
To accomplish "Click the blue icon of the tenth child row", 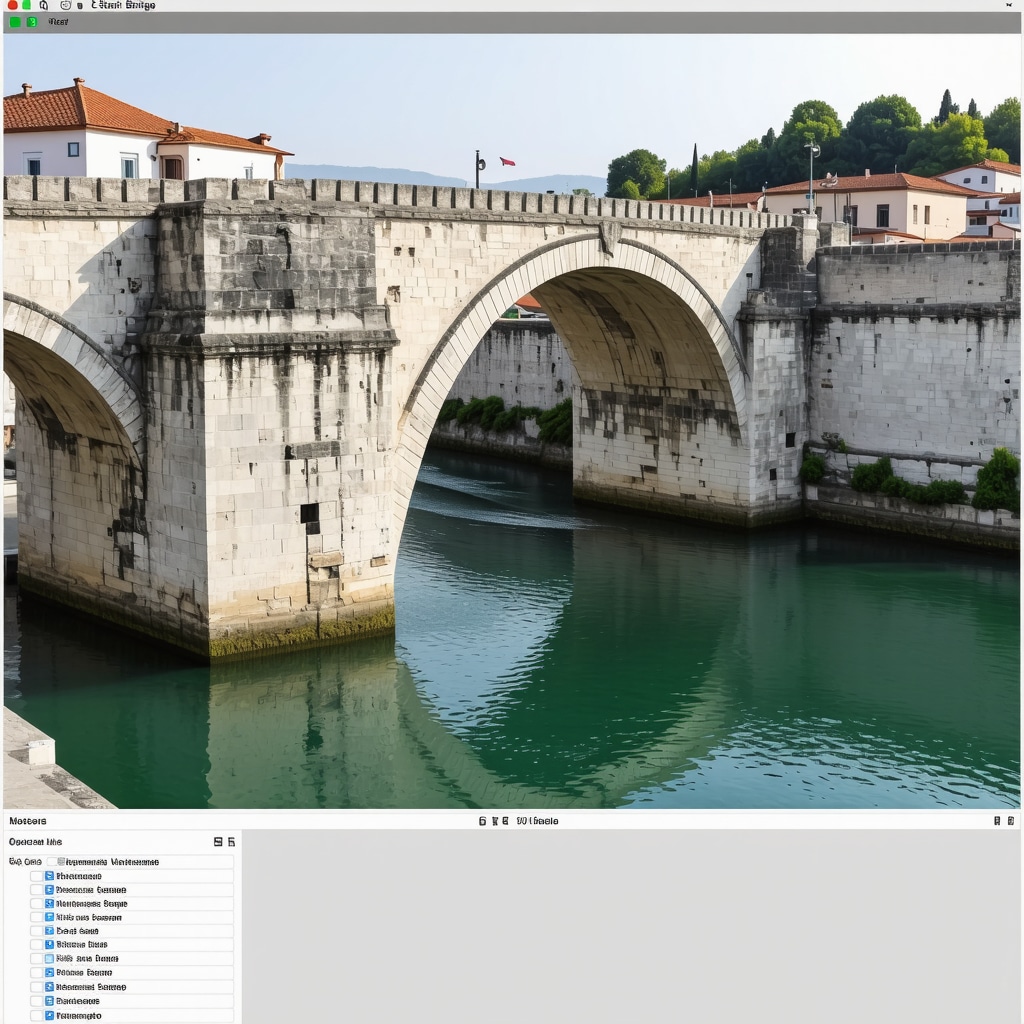I will tap(49, 1000).
